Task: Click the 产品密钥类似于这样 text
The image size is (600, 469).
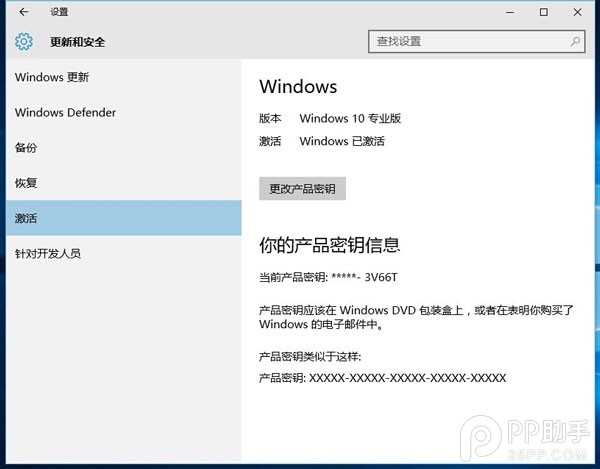Action: click(310, 357)
